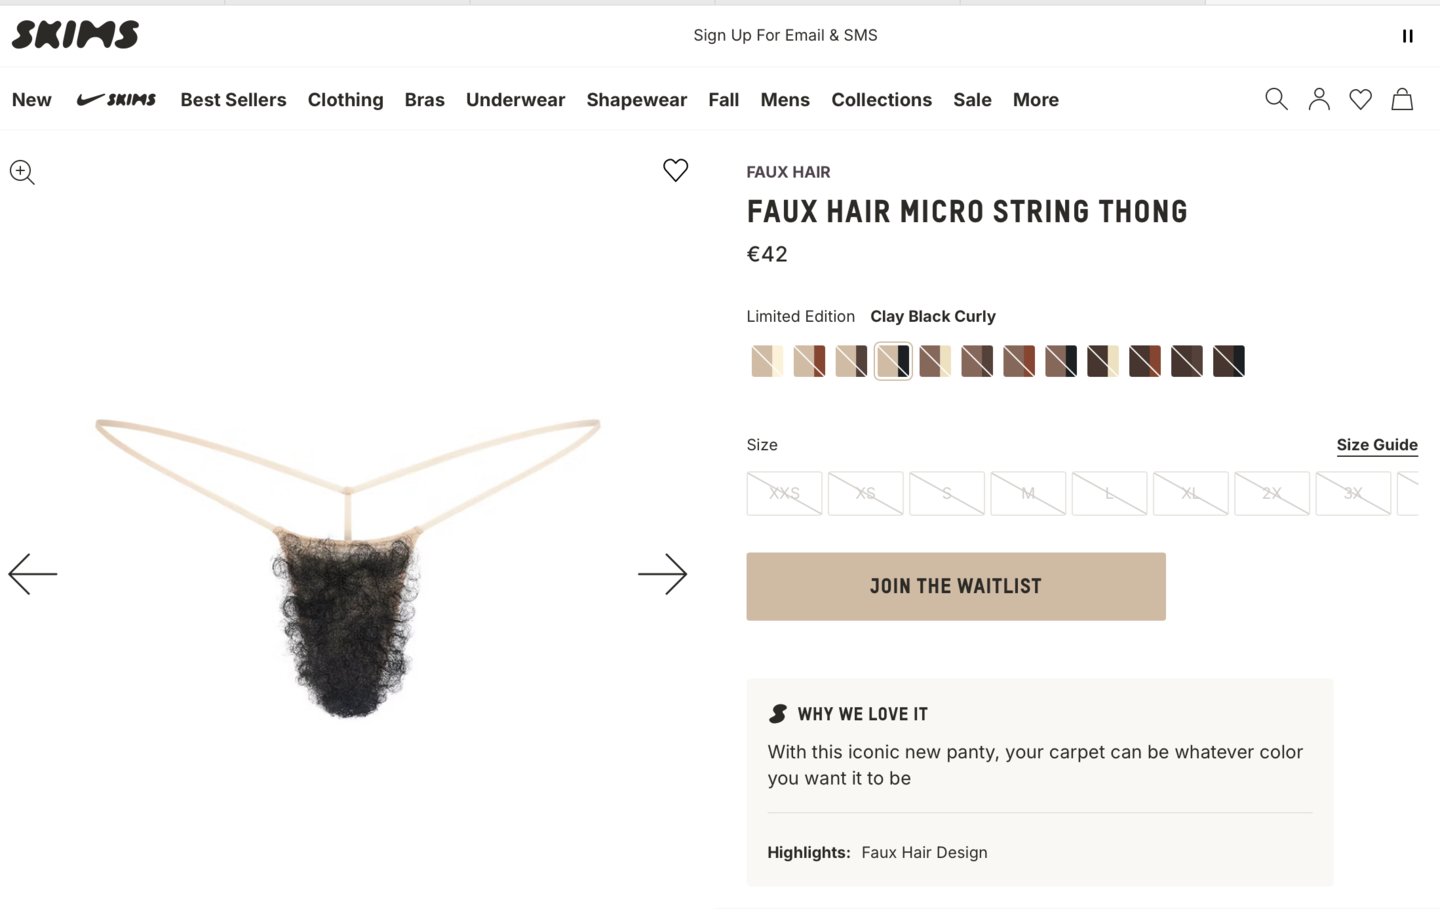
Task: Click the Join the Waitlist button
Action: (x=955, y=586)
